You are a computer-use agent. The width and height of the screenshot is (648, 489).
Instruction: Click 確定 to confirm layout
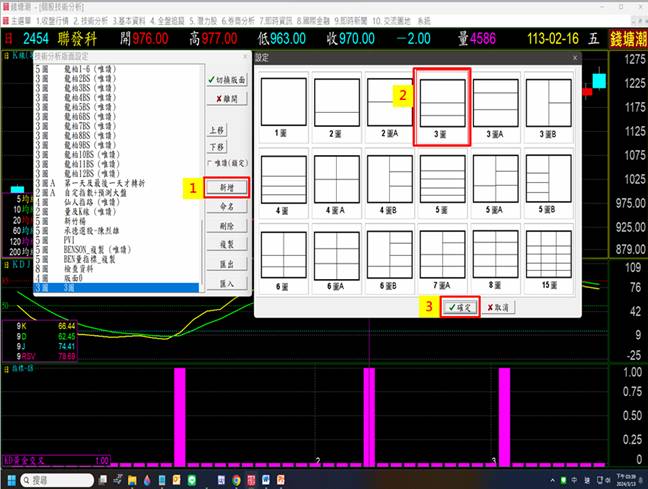[x=460, y=307]
